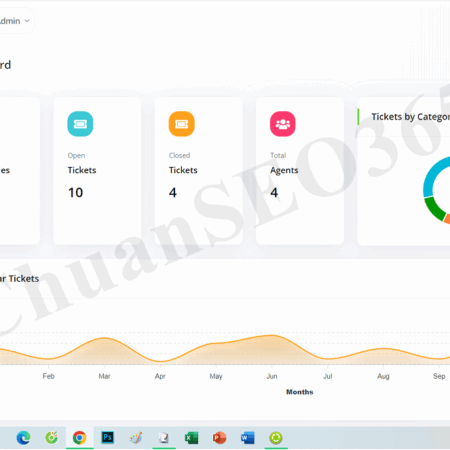Click the green segment of the donut chart
Image resolution: width=450 pixels, height=450 pixels.
point(434,209)
